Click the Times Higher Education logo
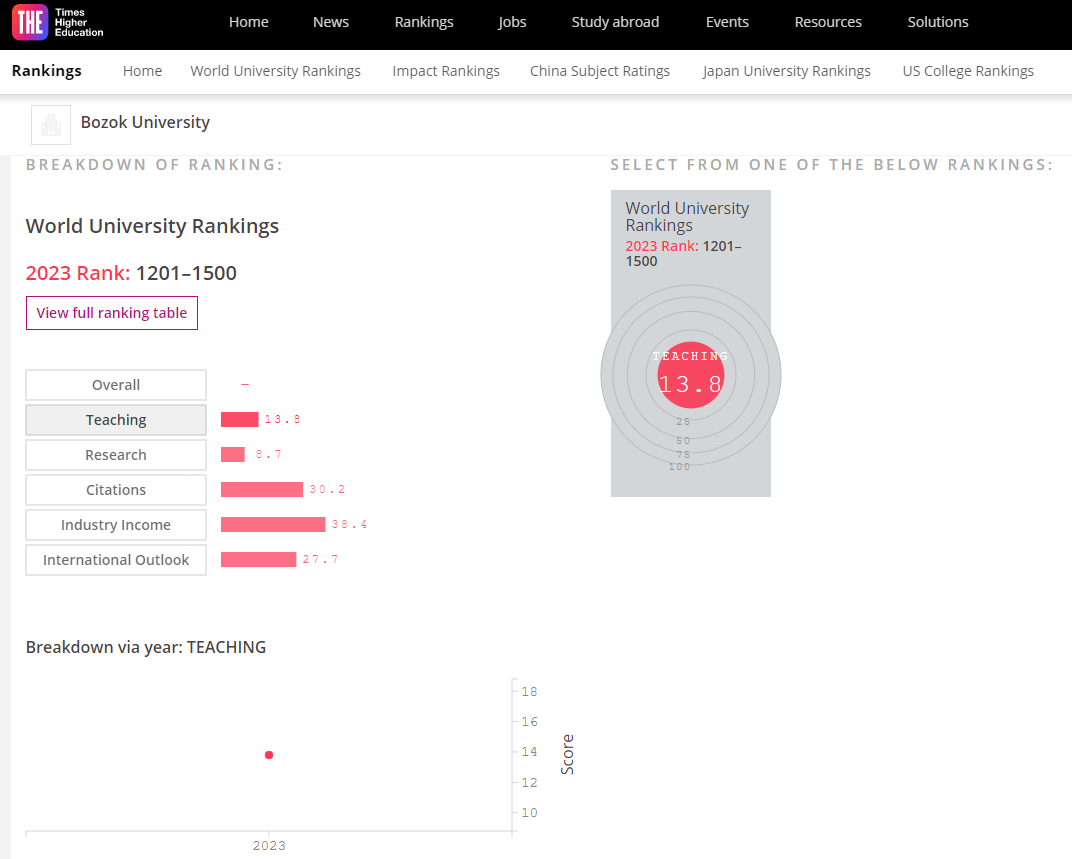 58,23
